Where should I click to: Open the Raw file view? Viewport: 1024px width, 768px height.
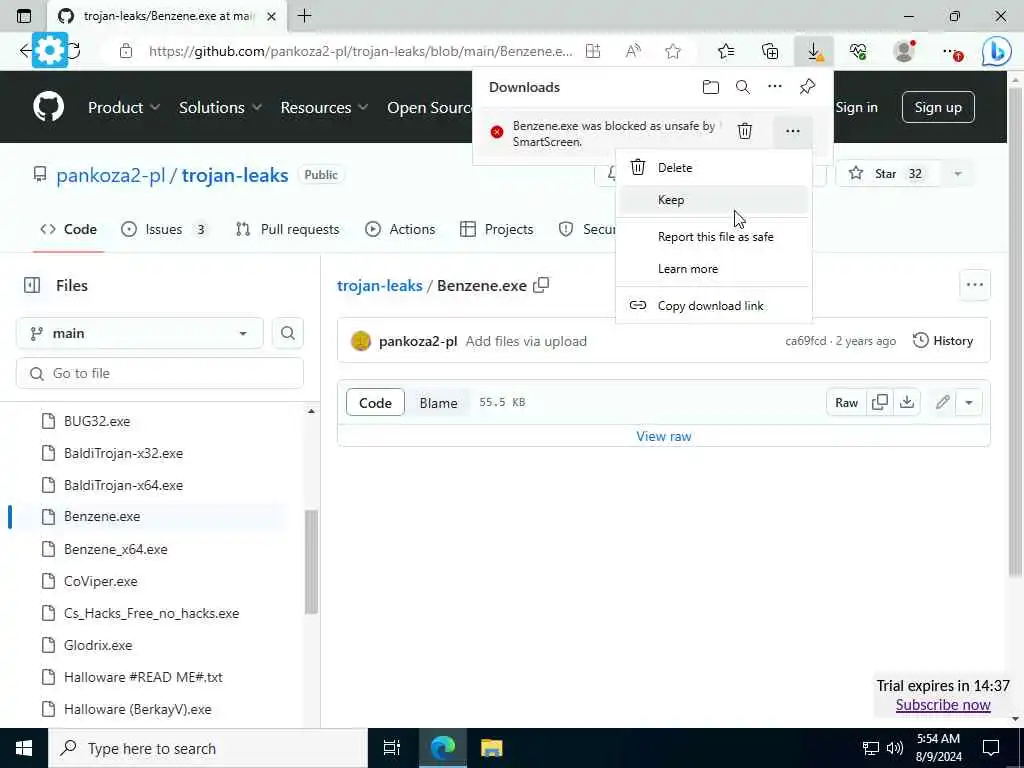pyautogui.click(x=846, y=402)
